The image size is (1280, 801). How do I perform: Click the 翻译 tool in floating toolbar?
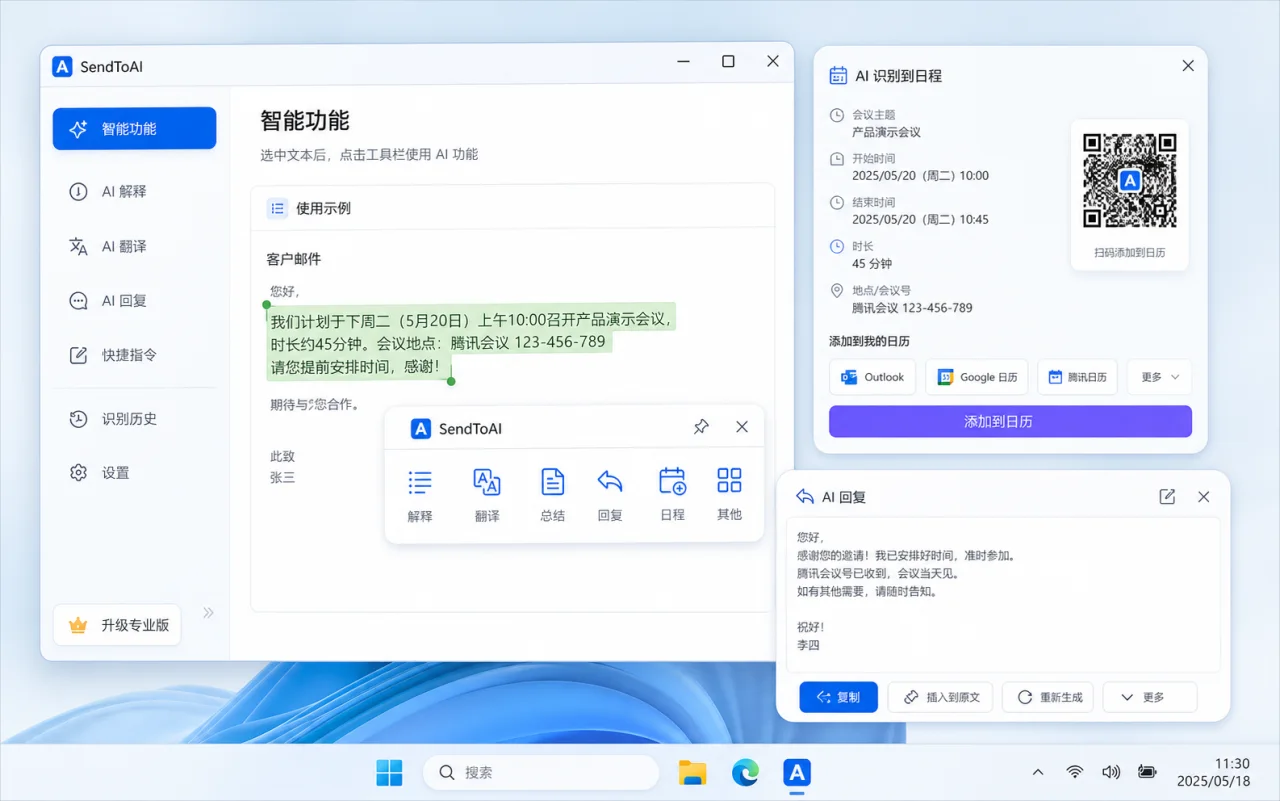pos(487,495)
